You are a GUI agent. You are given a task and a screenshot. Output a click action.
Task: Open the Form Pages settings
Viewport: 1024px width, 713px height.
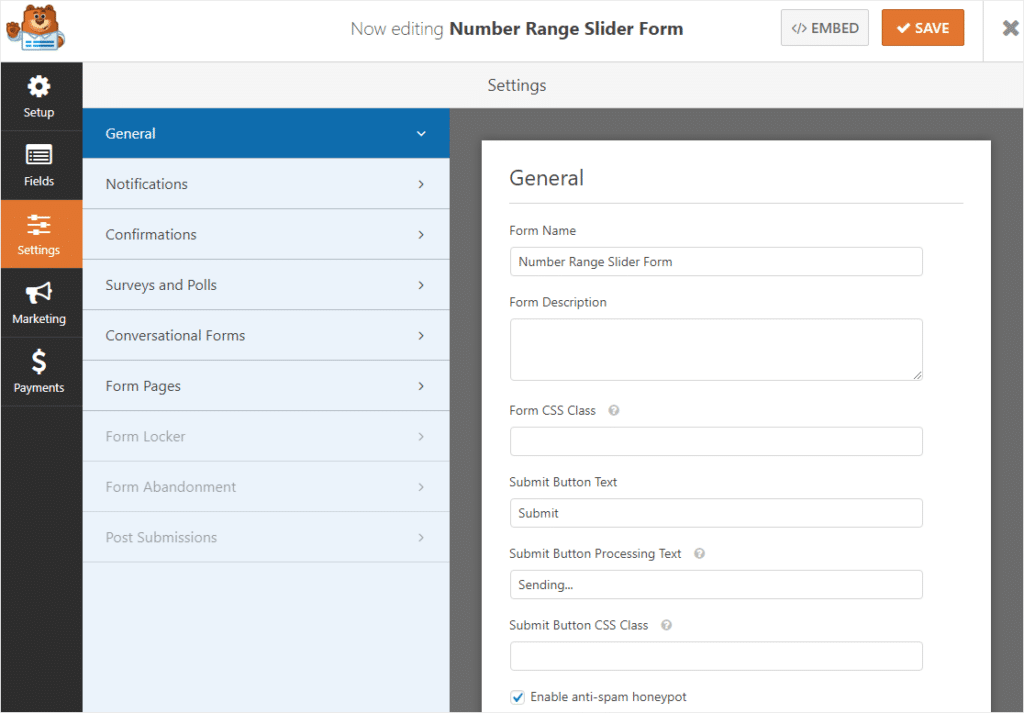(265, 386)
